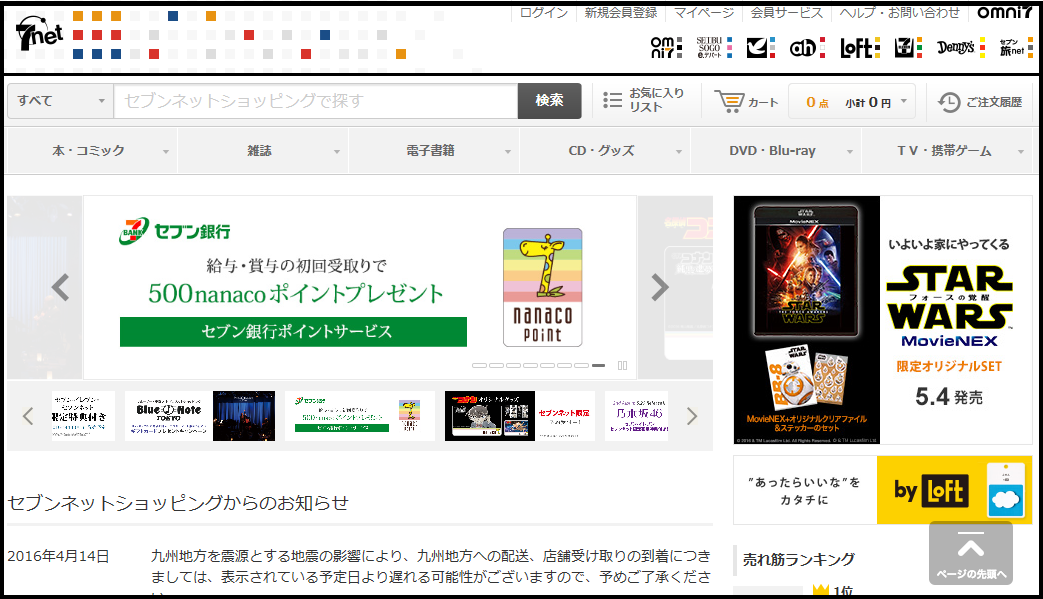The height and width of the screenshot is (599, 1043).
Task: Go back in the thumbnail strip
Action: pyautogui.click(x=28, y=416)
